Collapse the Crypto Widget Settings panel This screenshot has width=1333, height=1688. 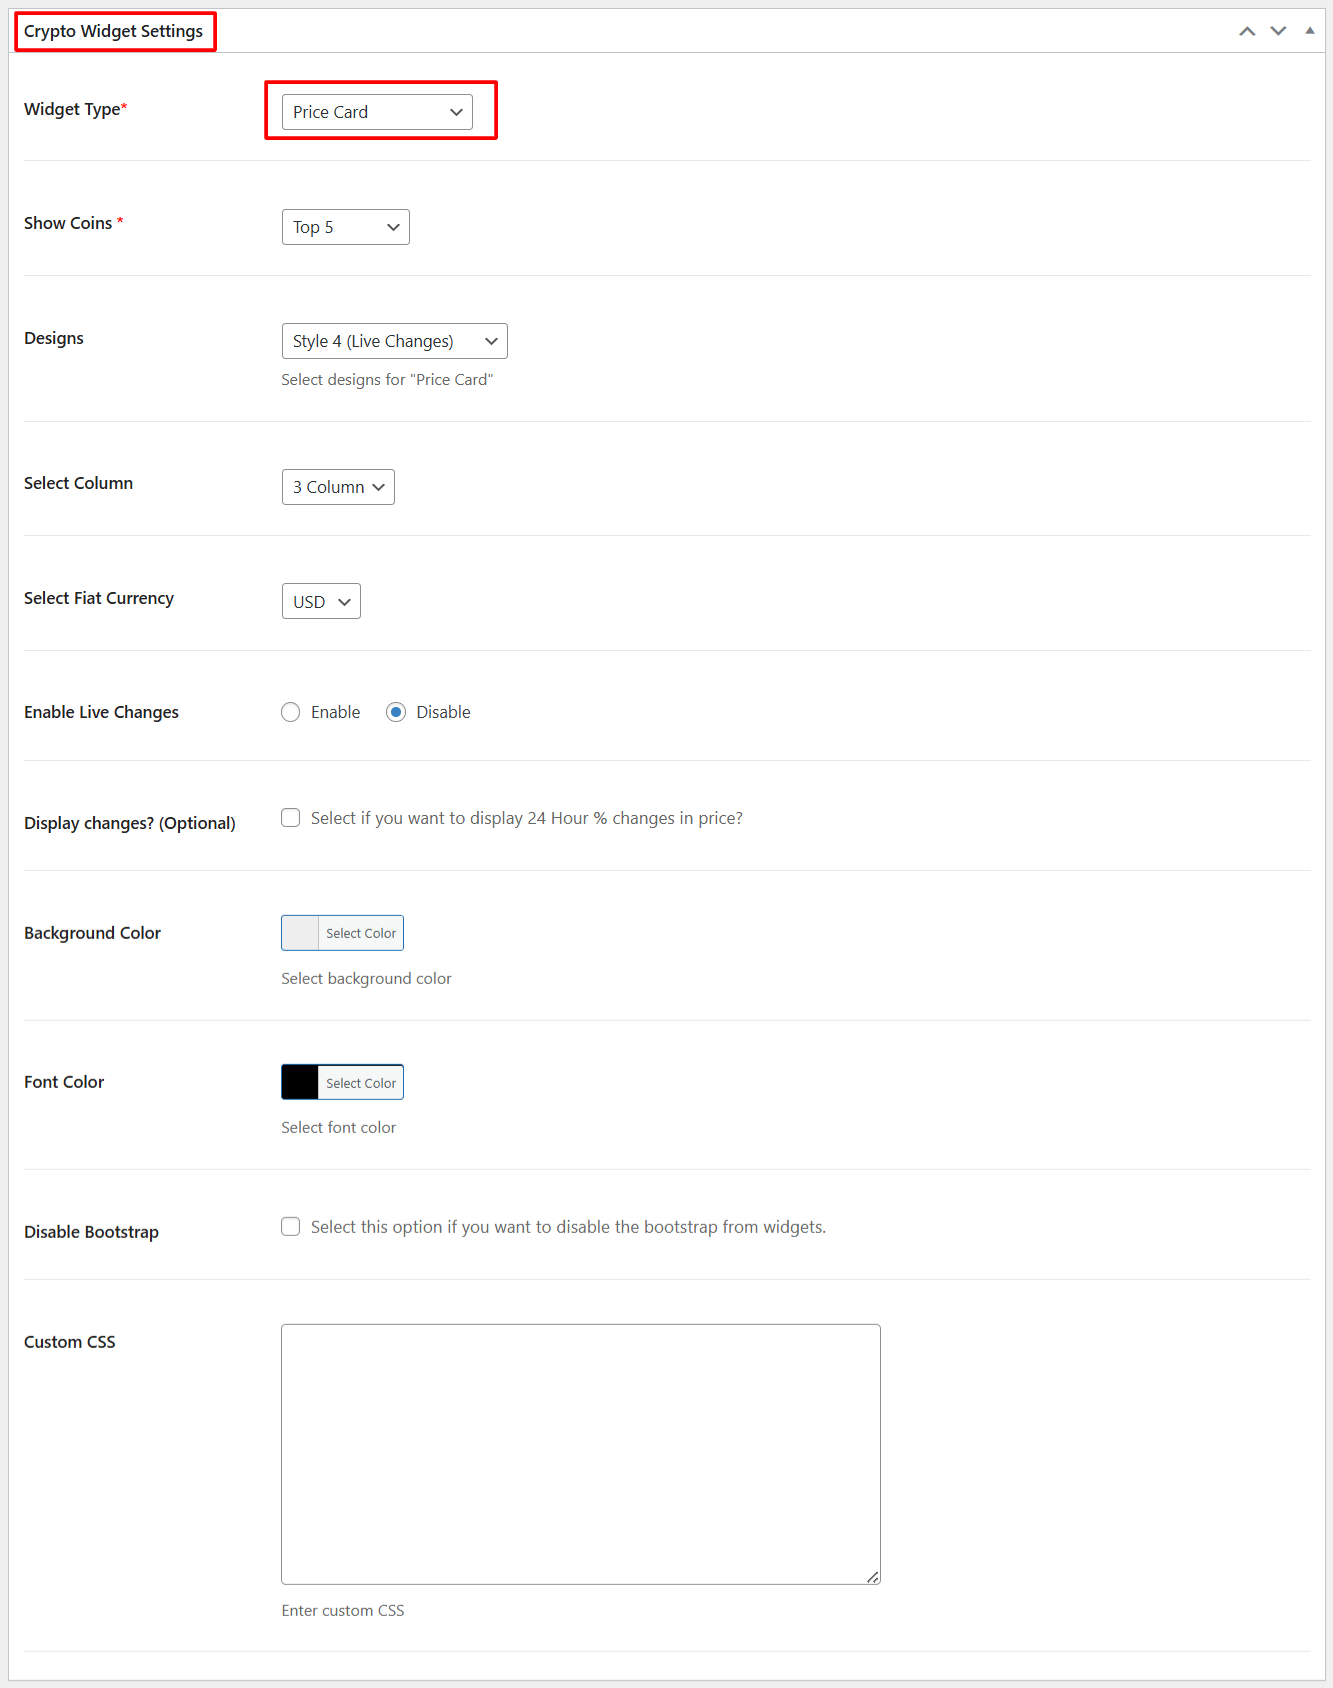coord(1309,31)
